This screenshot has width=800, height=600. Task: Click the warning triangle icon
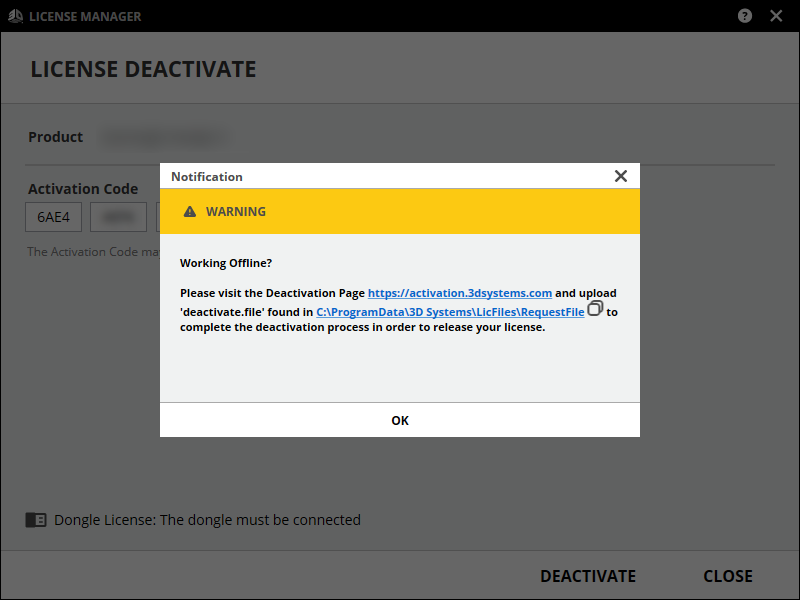190,212
